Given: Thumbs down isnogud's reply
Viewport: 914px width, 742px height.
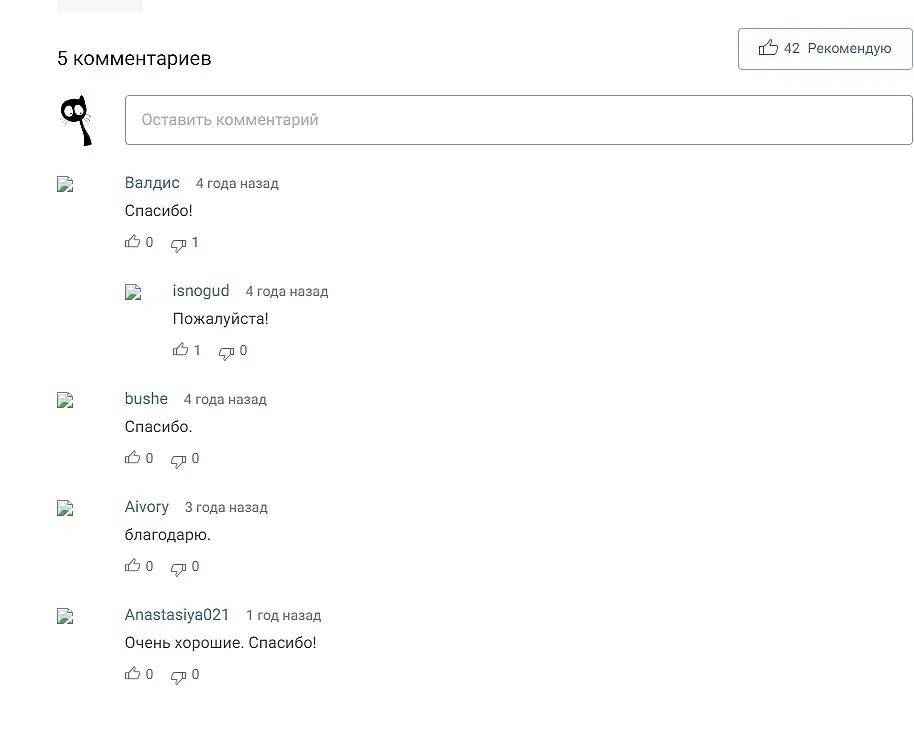Looking at the screenshot, I should pos(227,351).
